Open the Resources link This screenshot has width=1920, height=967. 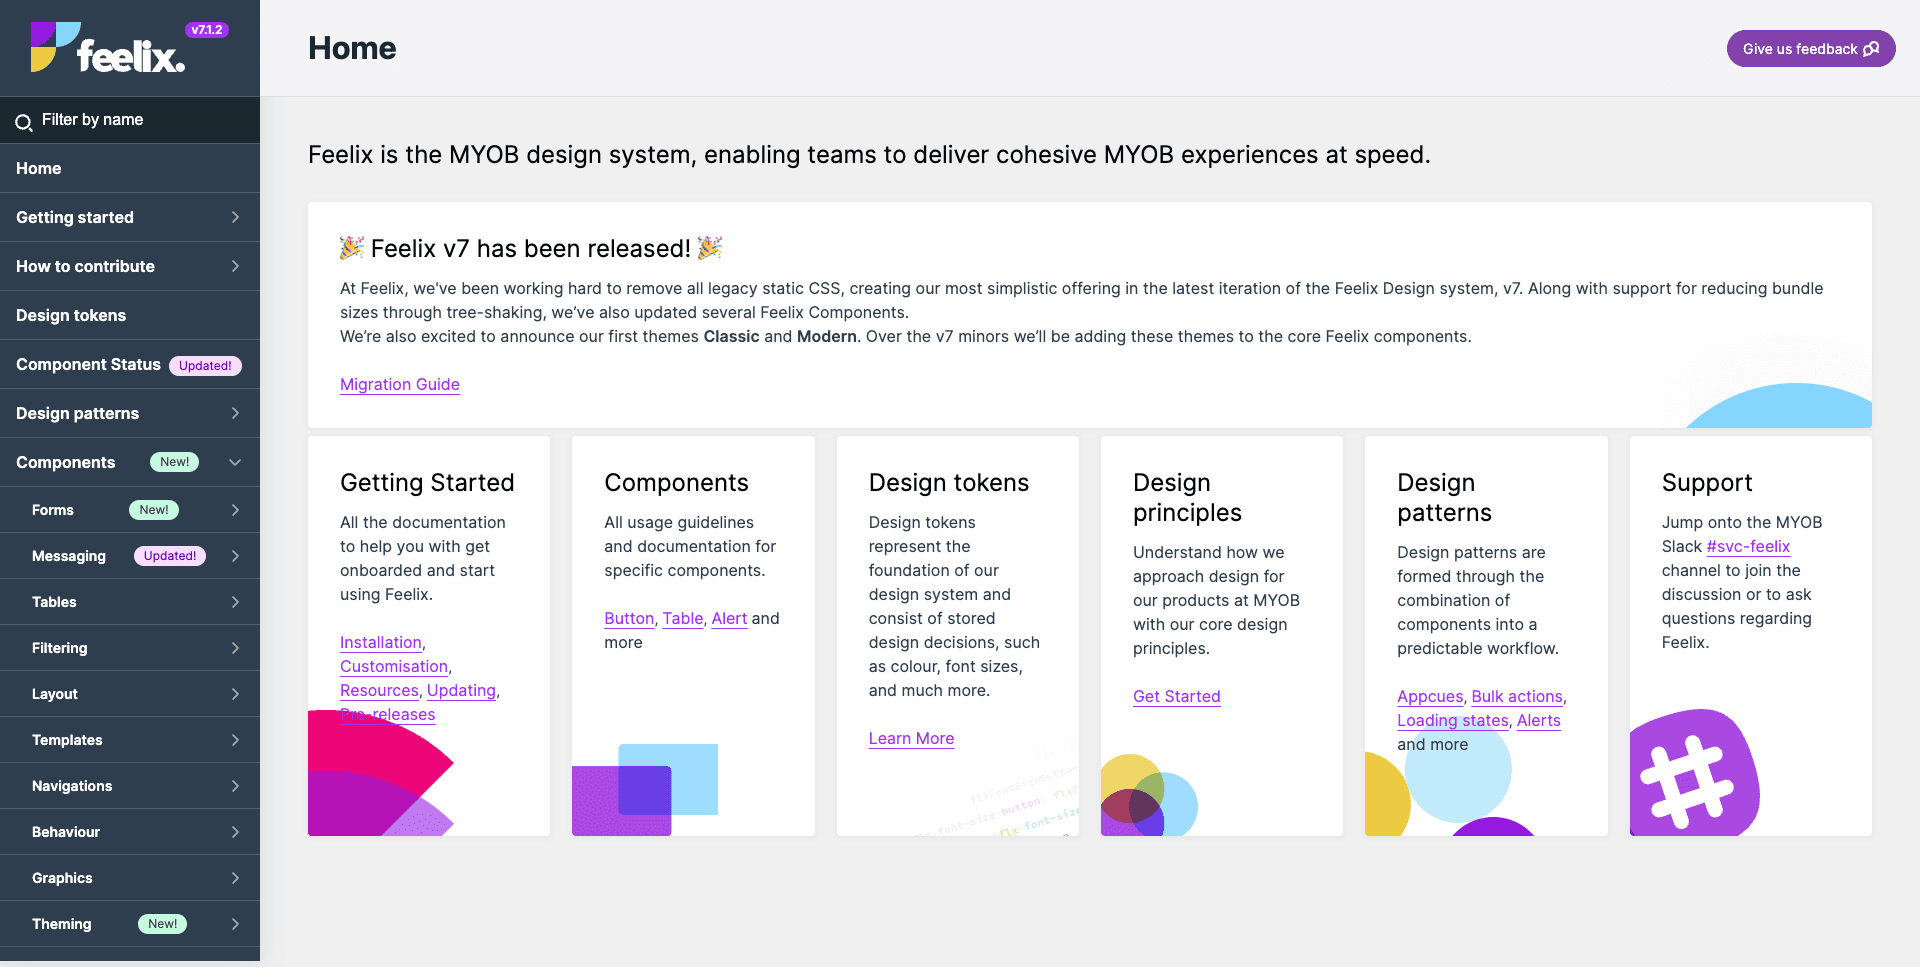point(379,690)
